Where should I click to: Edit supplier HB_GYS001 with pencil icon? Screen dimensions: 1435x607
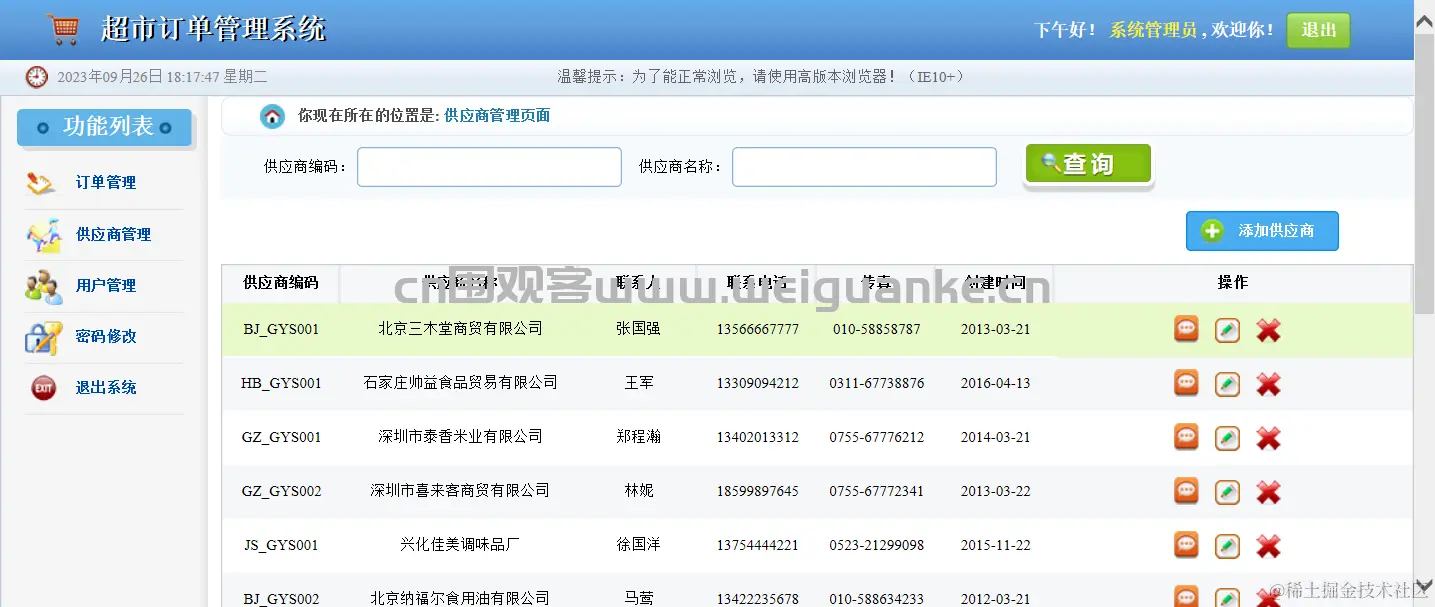[x=1227, y=384]
